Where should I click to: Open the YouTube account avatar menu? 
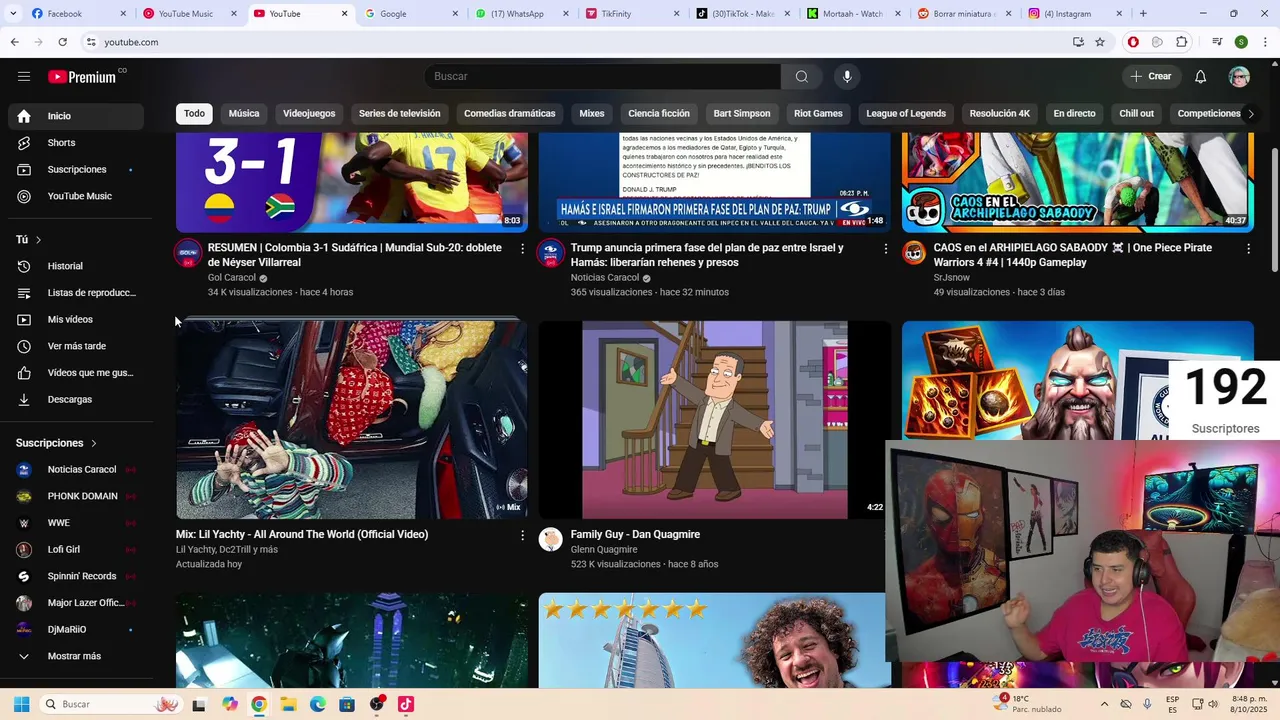(1239, 77)
